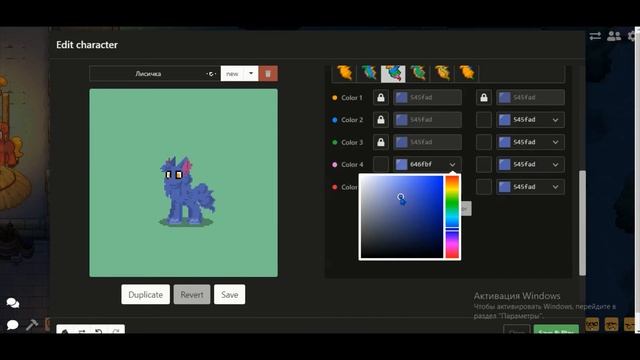Click the highlighted third multicolor pattern thumbnail

(x=393, y=73)
